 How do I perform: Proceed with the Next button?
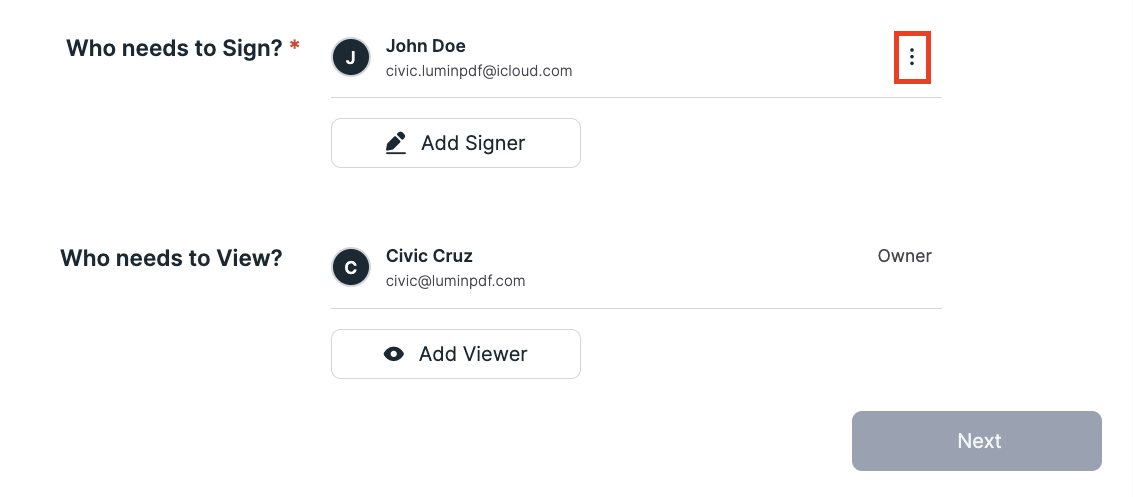coord(977,441)
